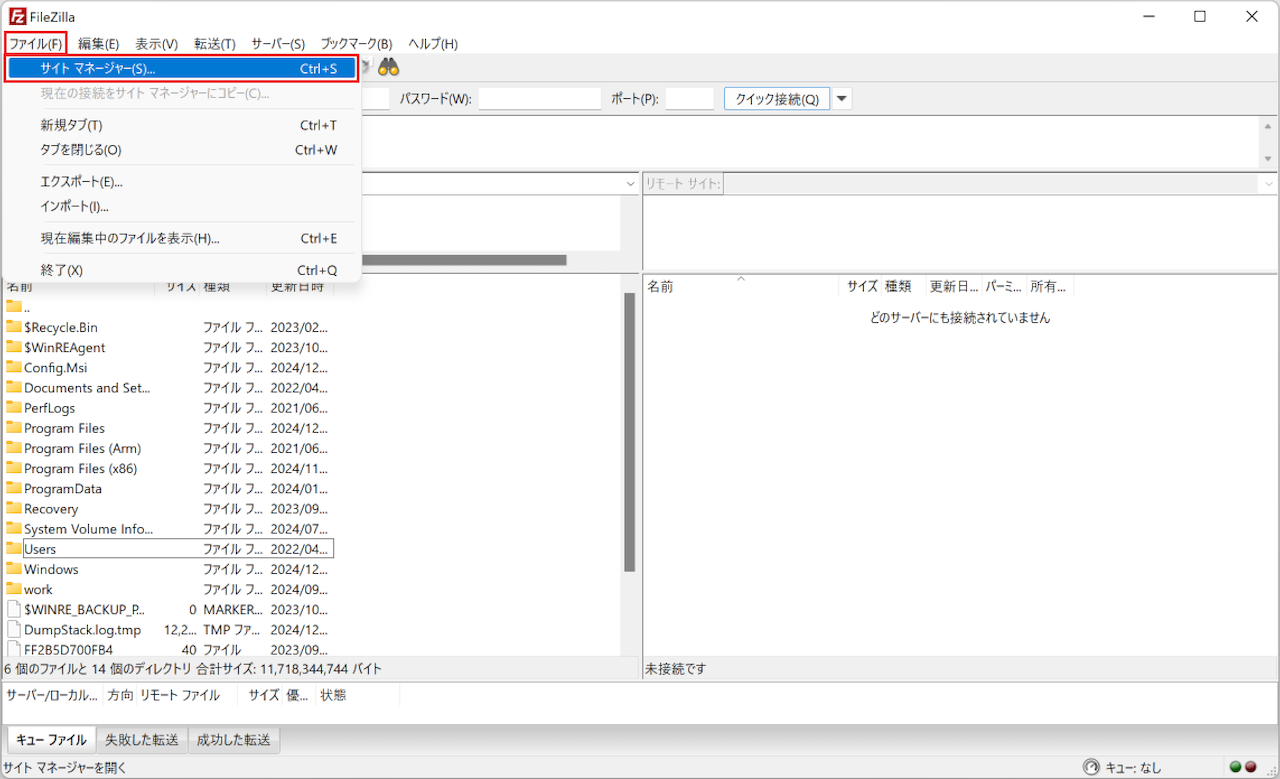Viewport: 1280px width, 779px height.
Task: Switch to the 成功した転送 tab
Action: tap(234, 740)
